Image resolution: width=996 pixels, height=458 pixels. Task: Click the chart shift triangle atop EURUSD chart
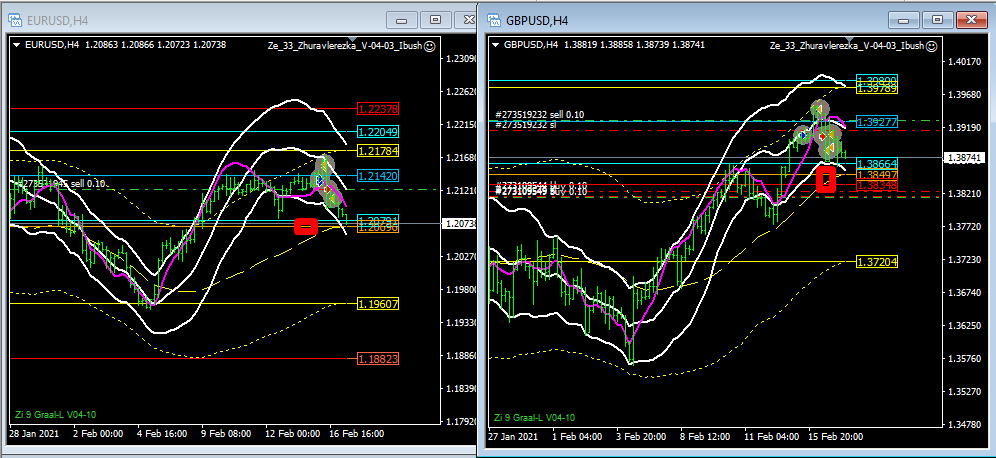click(353, 39)
